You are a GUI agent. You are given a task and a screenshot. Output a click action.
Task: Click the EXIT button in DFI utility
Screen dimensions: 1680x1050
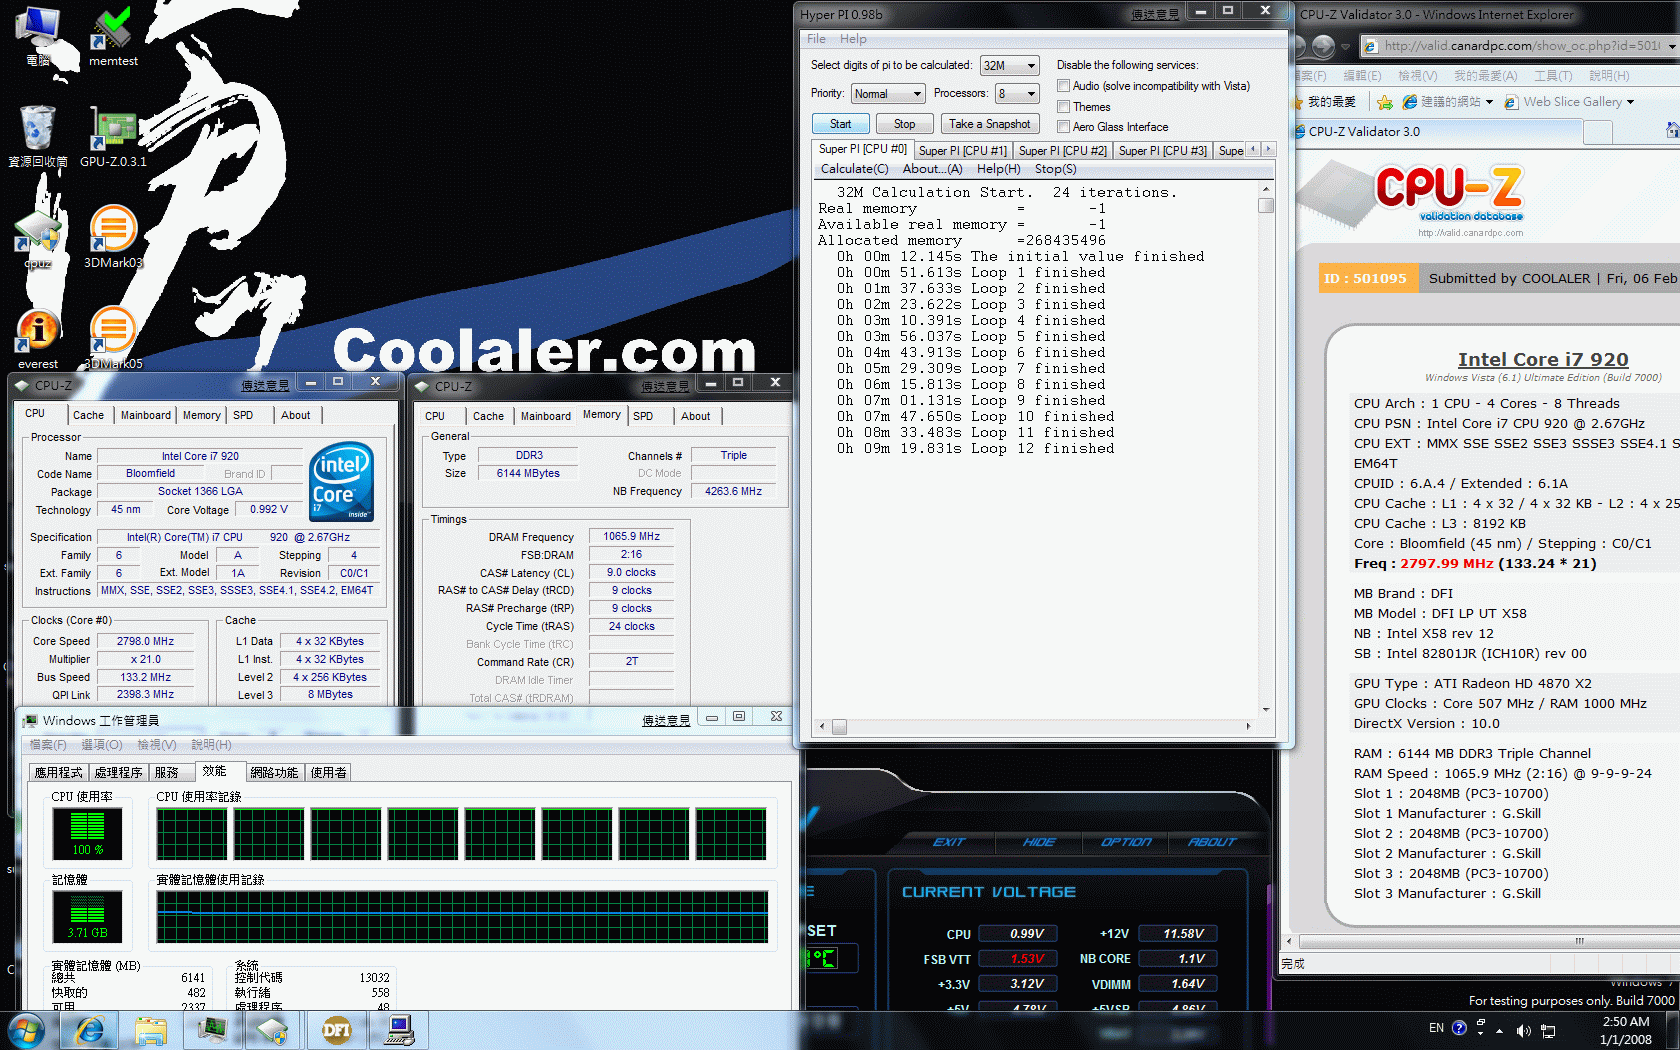949,842
